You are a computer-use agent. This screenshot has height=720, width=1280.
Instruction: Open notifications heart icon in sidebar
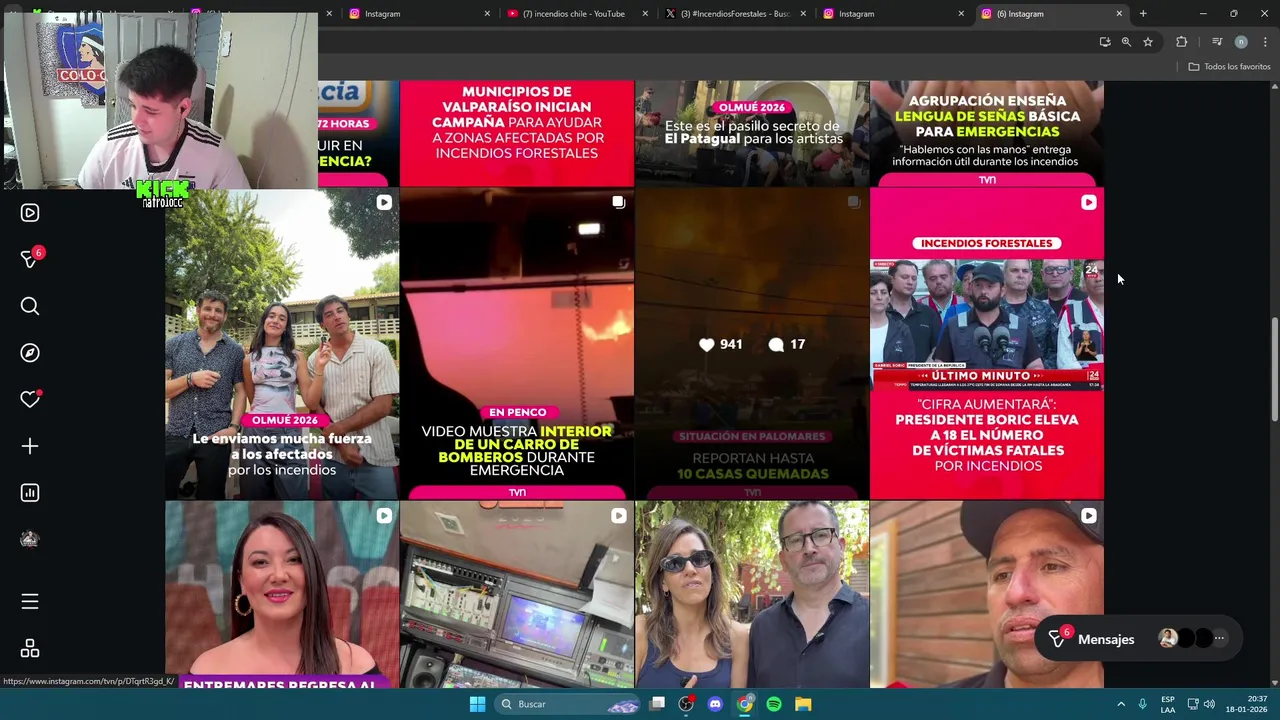[x=30, y=399]
